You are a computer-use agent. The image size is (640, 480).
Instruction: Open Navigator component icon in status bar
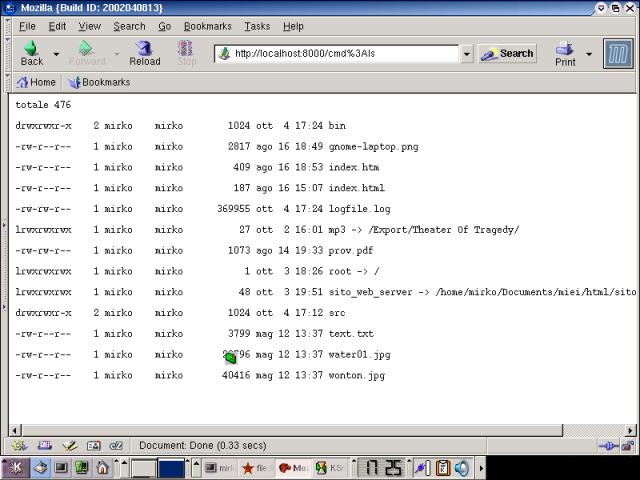pos(20,445)
